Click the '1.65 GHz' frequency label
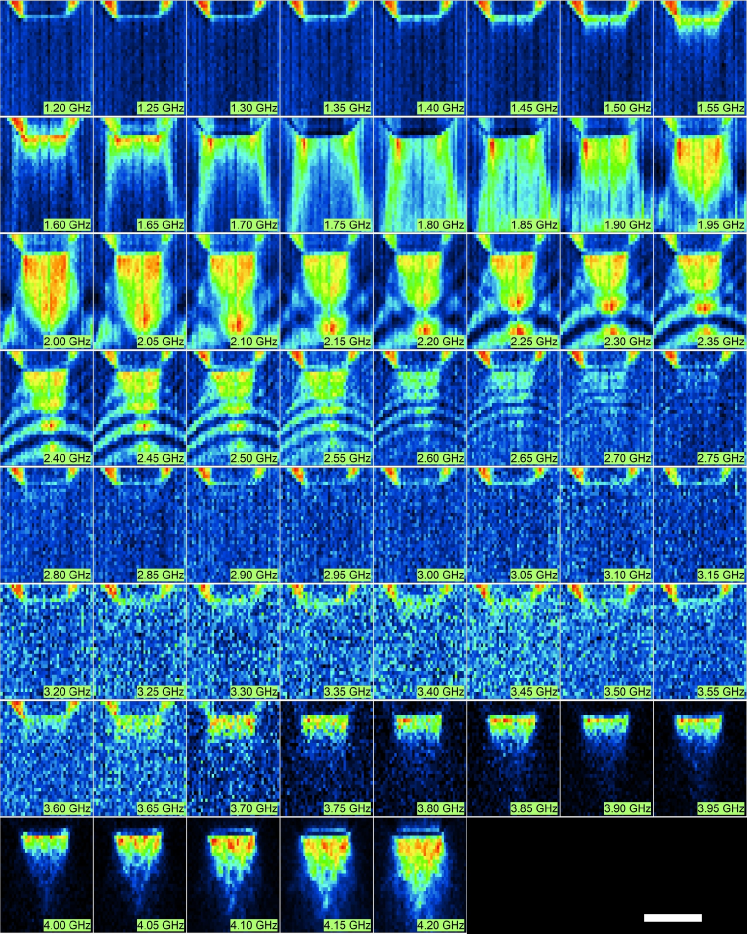This screenshot has height=934, width=747. pos(160,225)
